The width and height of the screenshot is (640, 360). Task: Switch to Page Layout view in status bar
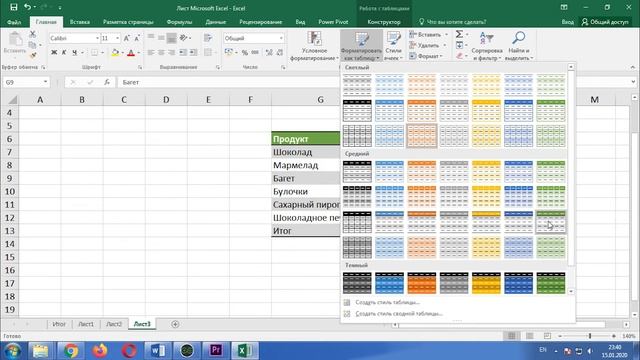tap(529, 336)
